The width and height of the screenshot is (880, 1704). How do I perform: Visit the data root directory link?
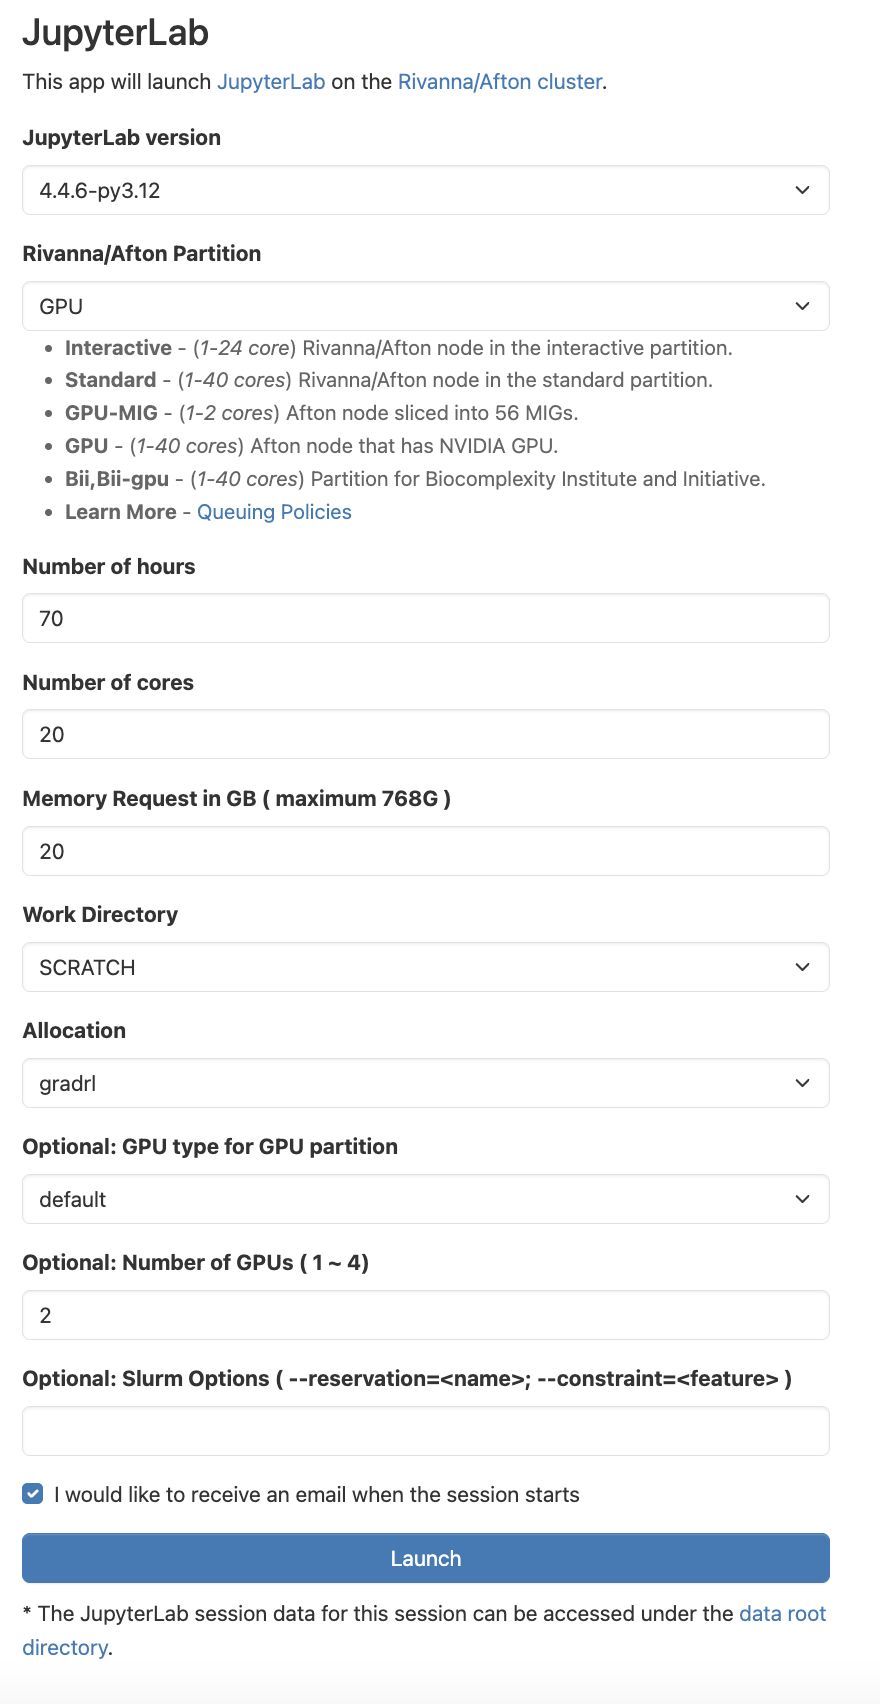[782, 1613]
